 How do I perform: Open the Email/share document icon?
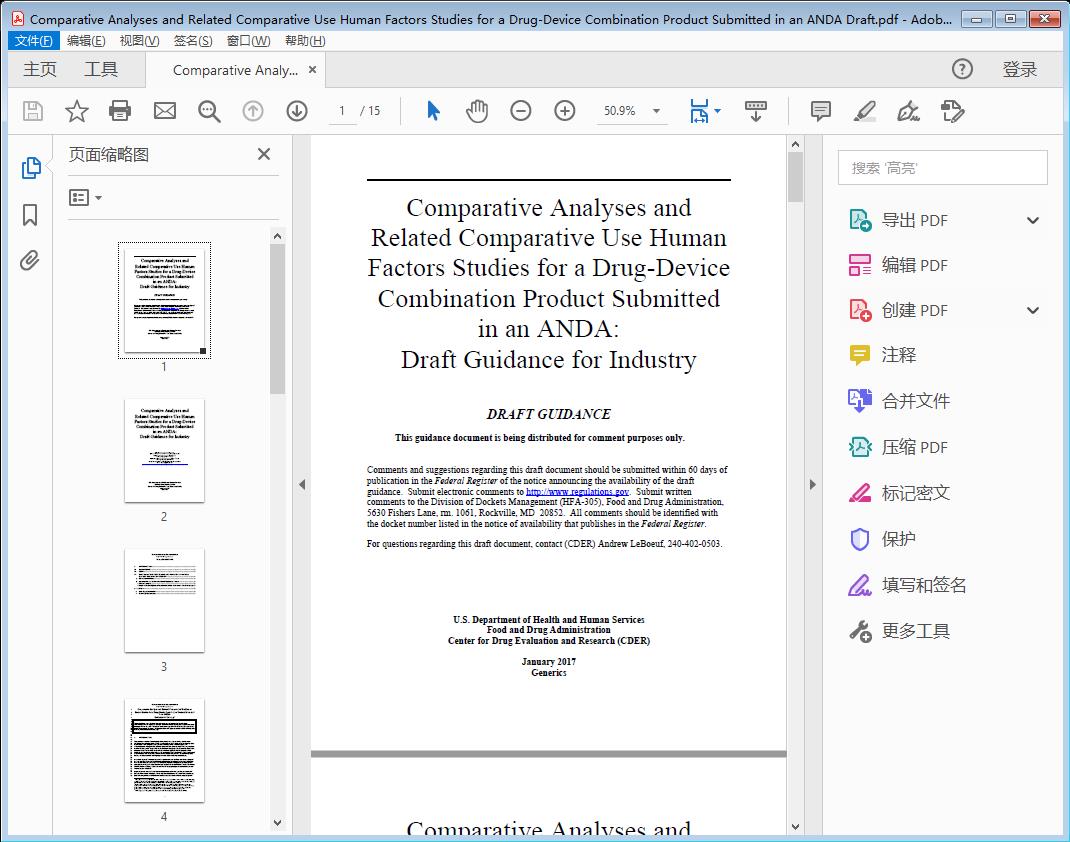coord(164,111)
